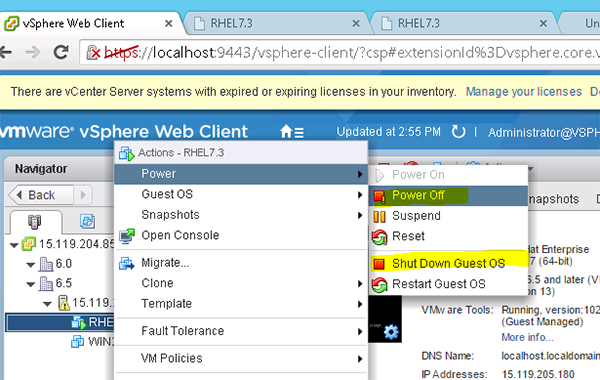Switch to the second RHEL7.3 browser tab
Viewport: 600px width, 380px height.
(x=418, y=23)
